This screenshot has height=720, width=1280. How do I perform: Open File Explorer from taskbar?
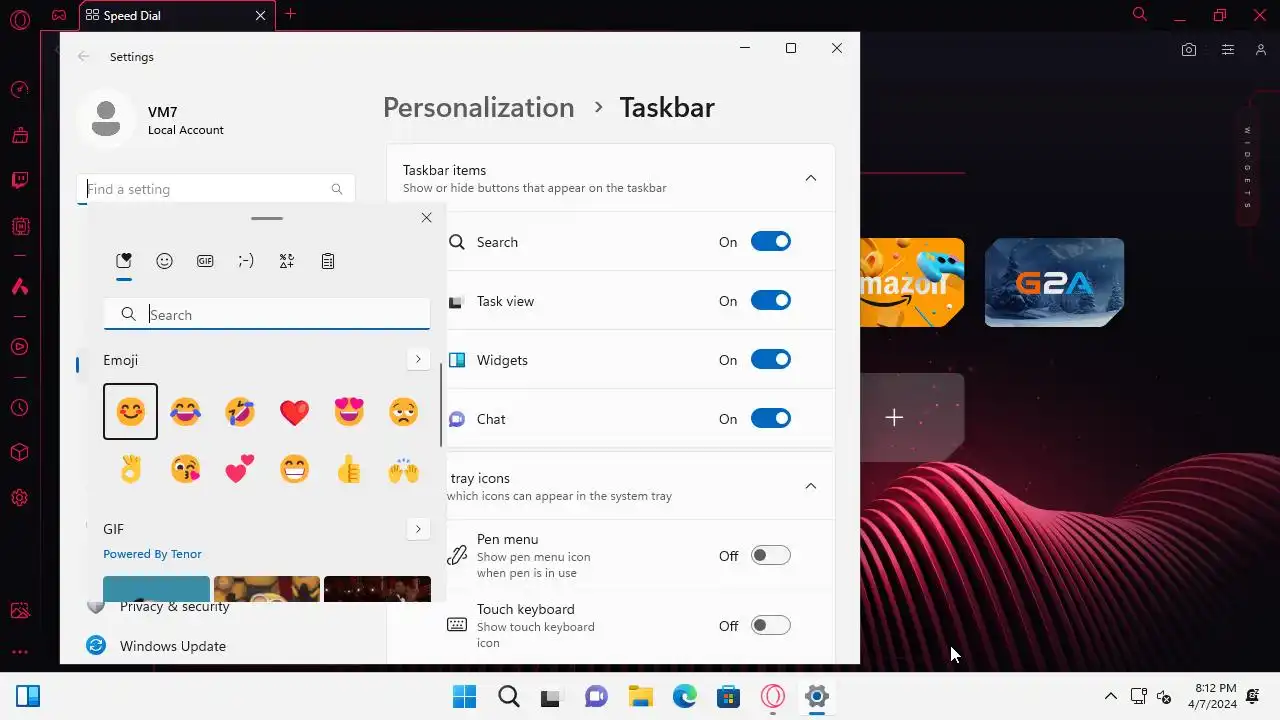(640, 696)
